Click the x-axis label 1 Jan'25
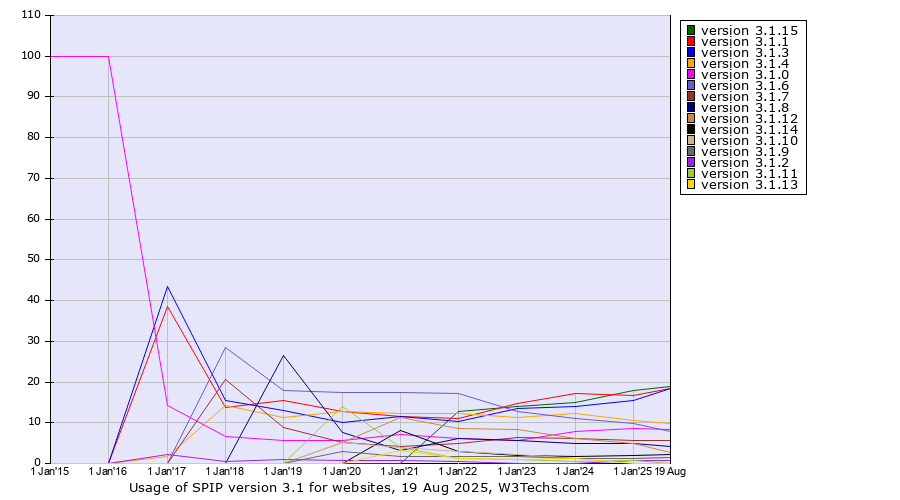This screenshot has height=500, width=900. 633,471
